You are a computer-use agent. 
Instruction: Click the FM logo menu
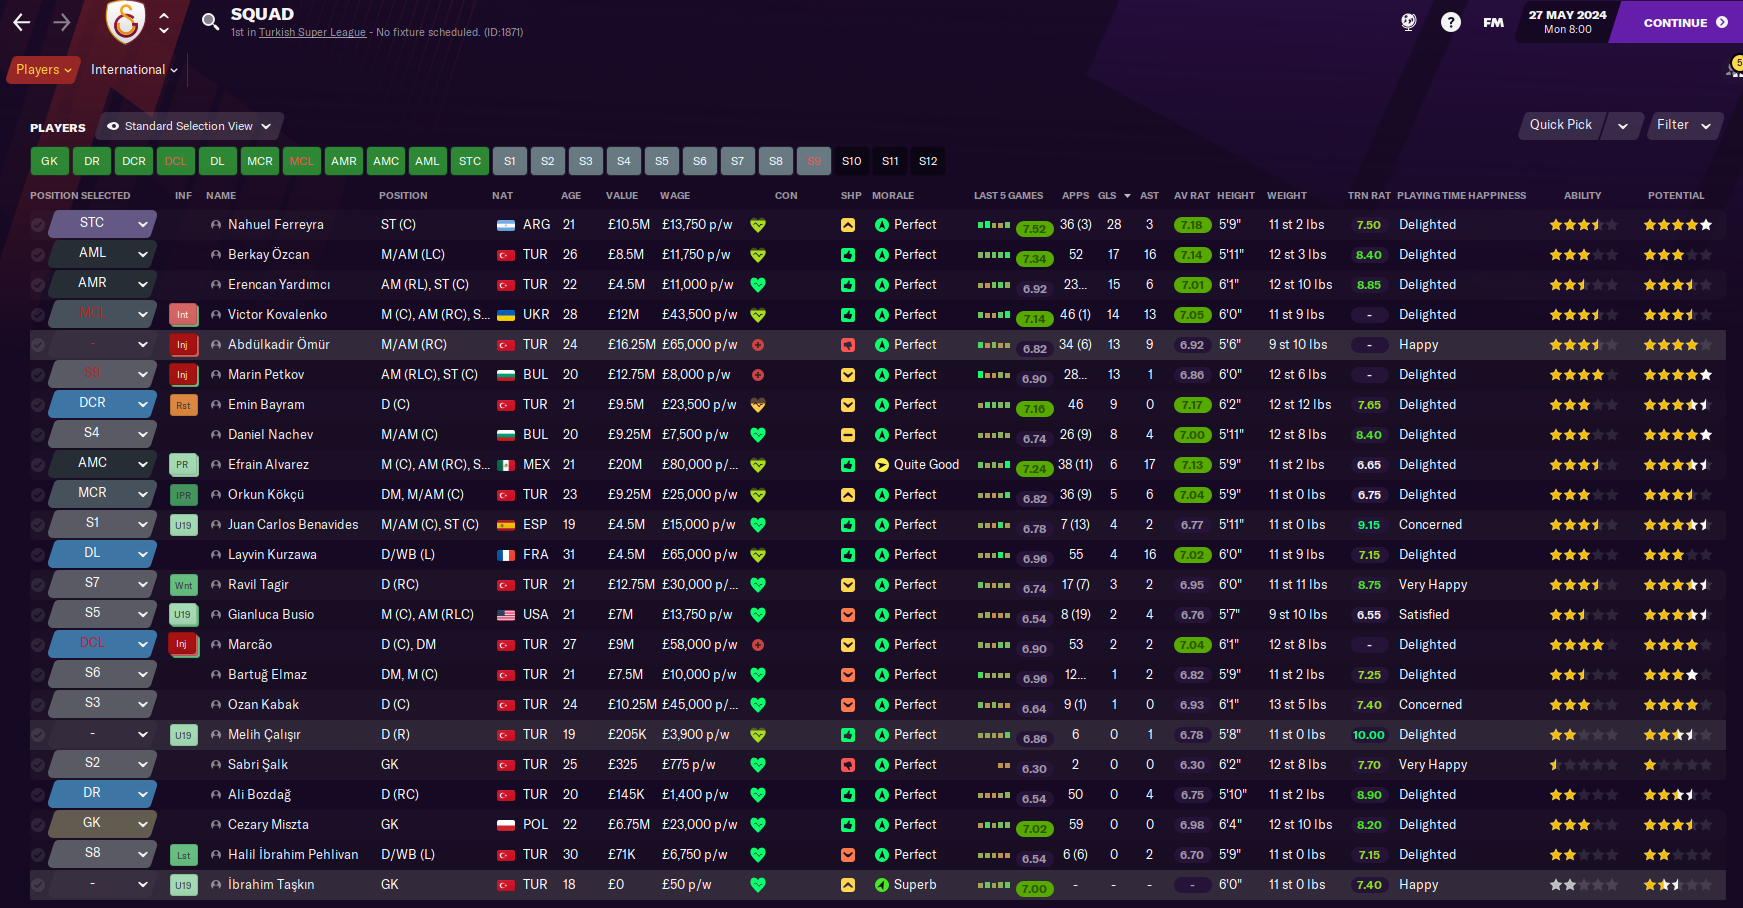pos(1493,22)
